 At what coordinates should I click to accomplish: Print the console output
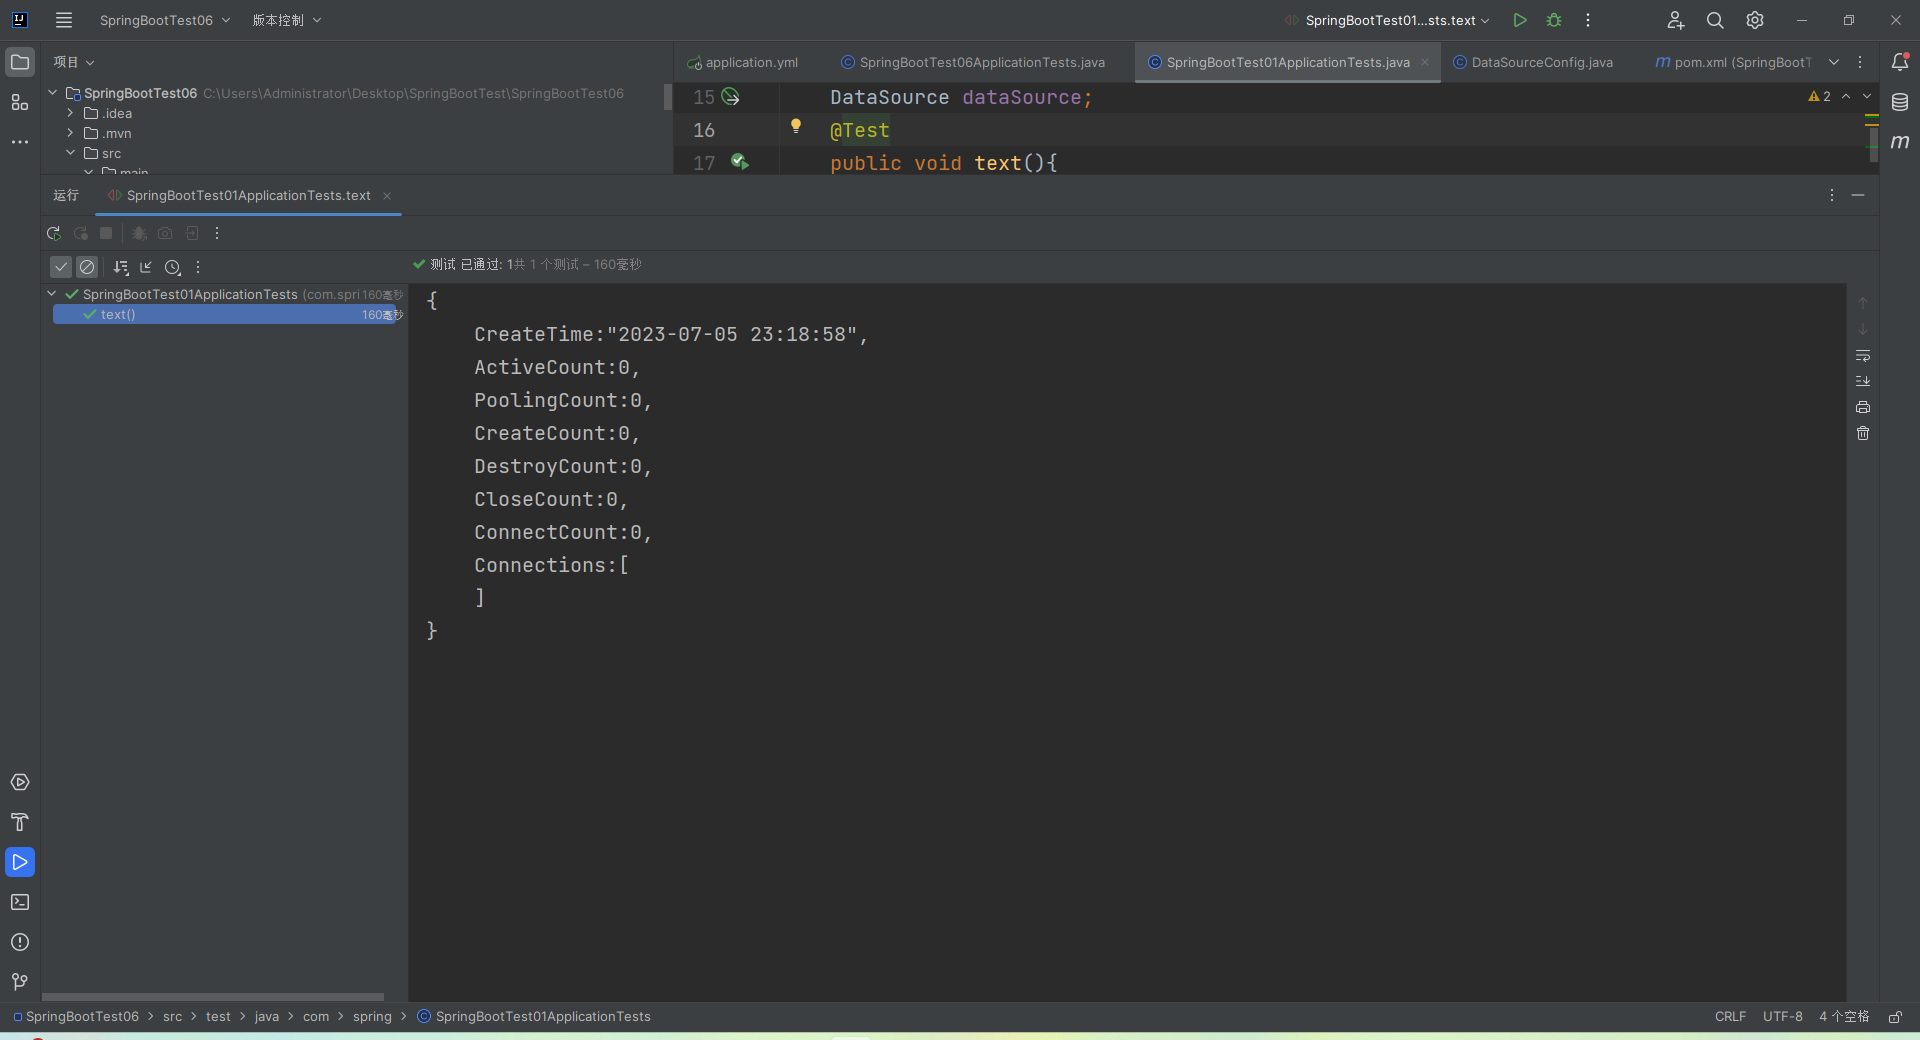click(1863, 407)
